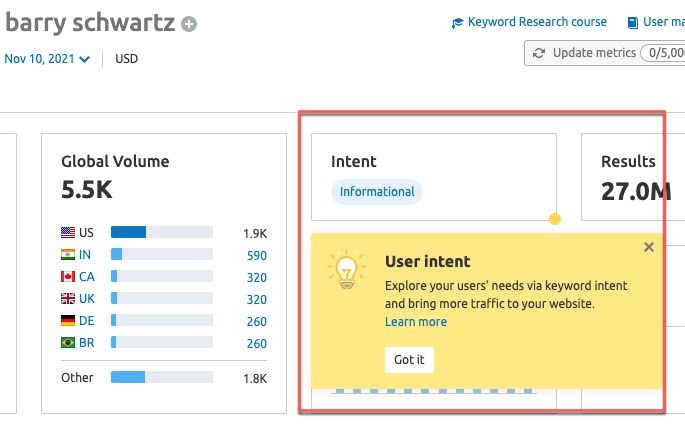Click the 320 volume value for UK
Screen dimensions: 685x432
click(257, 300)
